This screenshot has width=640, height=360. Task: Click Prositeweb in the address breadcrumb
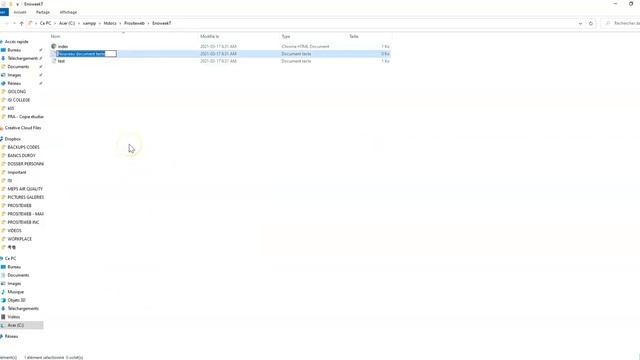click(134, 23)
